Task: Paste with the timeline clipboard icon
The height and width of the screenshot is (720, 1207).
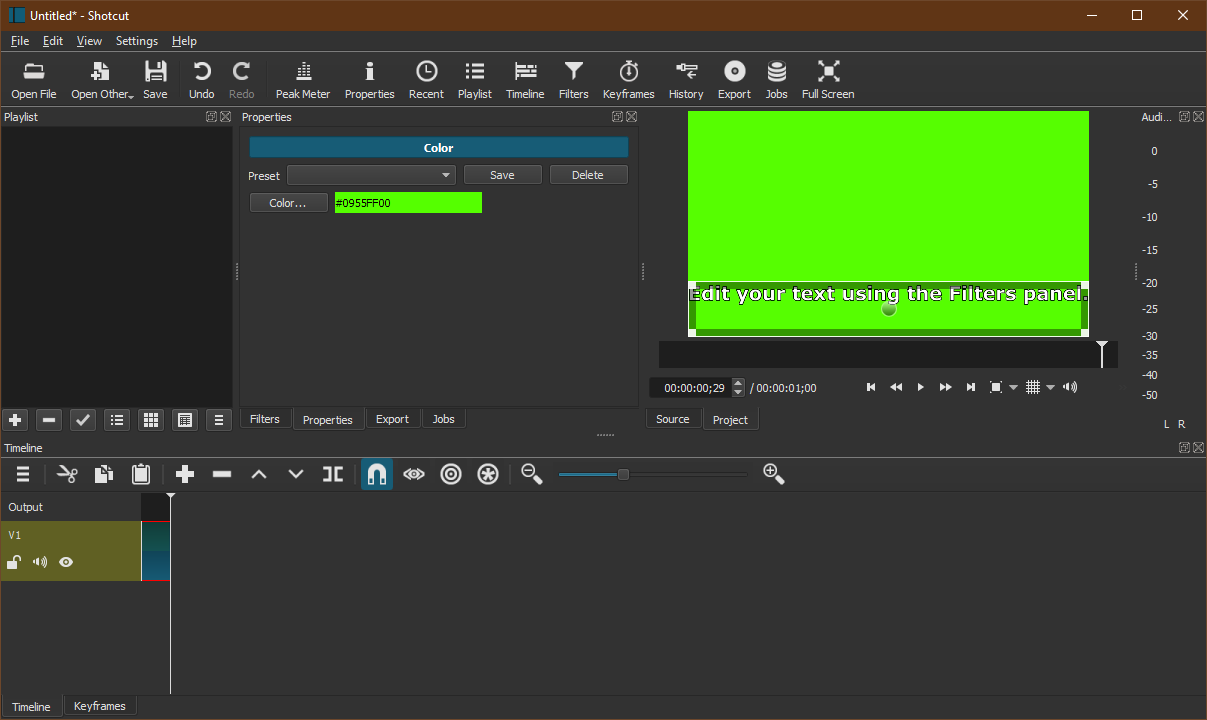Action: pos(141,474)
